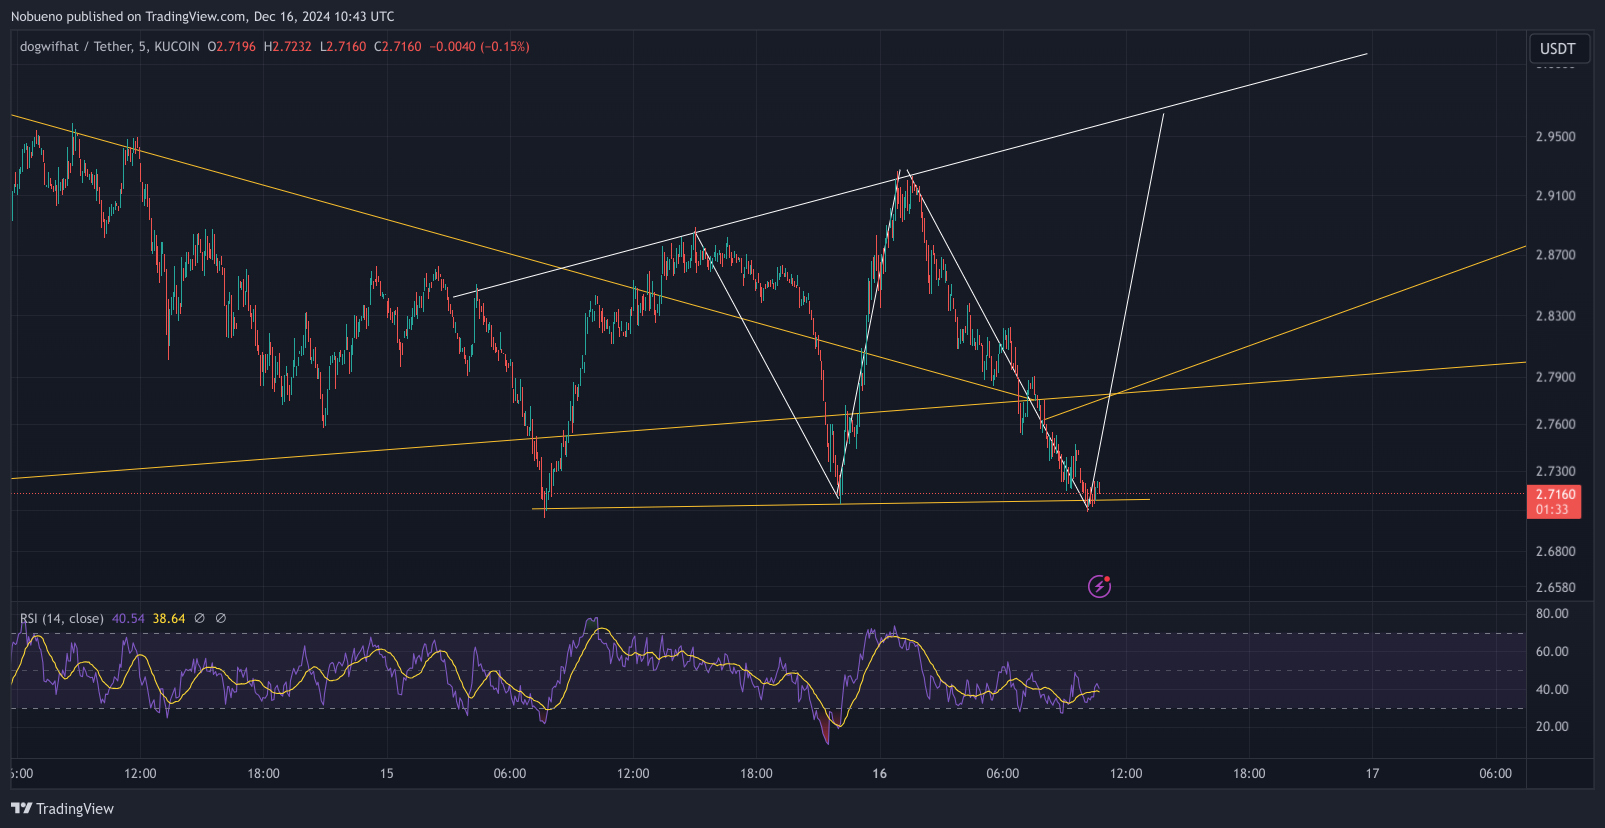Click the 2.8300 price axis label

click(x=1555, y=315)
